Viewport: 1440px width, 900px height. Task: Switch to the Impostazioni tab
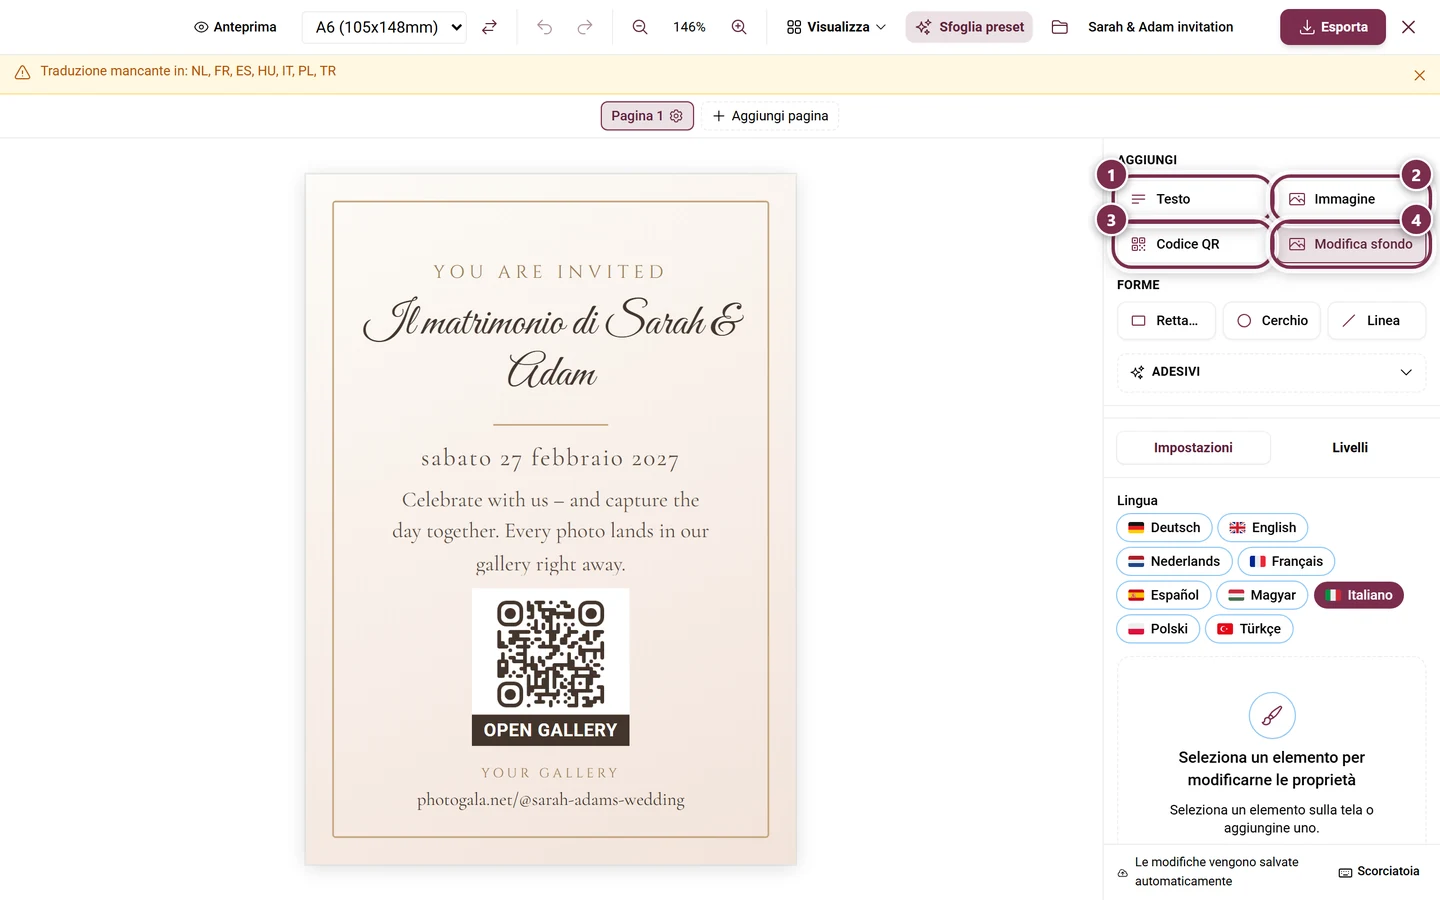click(x=1193, y=448)
